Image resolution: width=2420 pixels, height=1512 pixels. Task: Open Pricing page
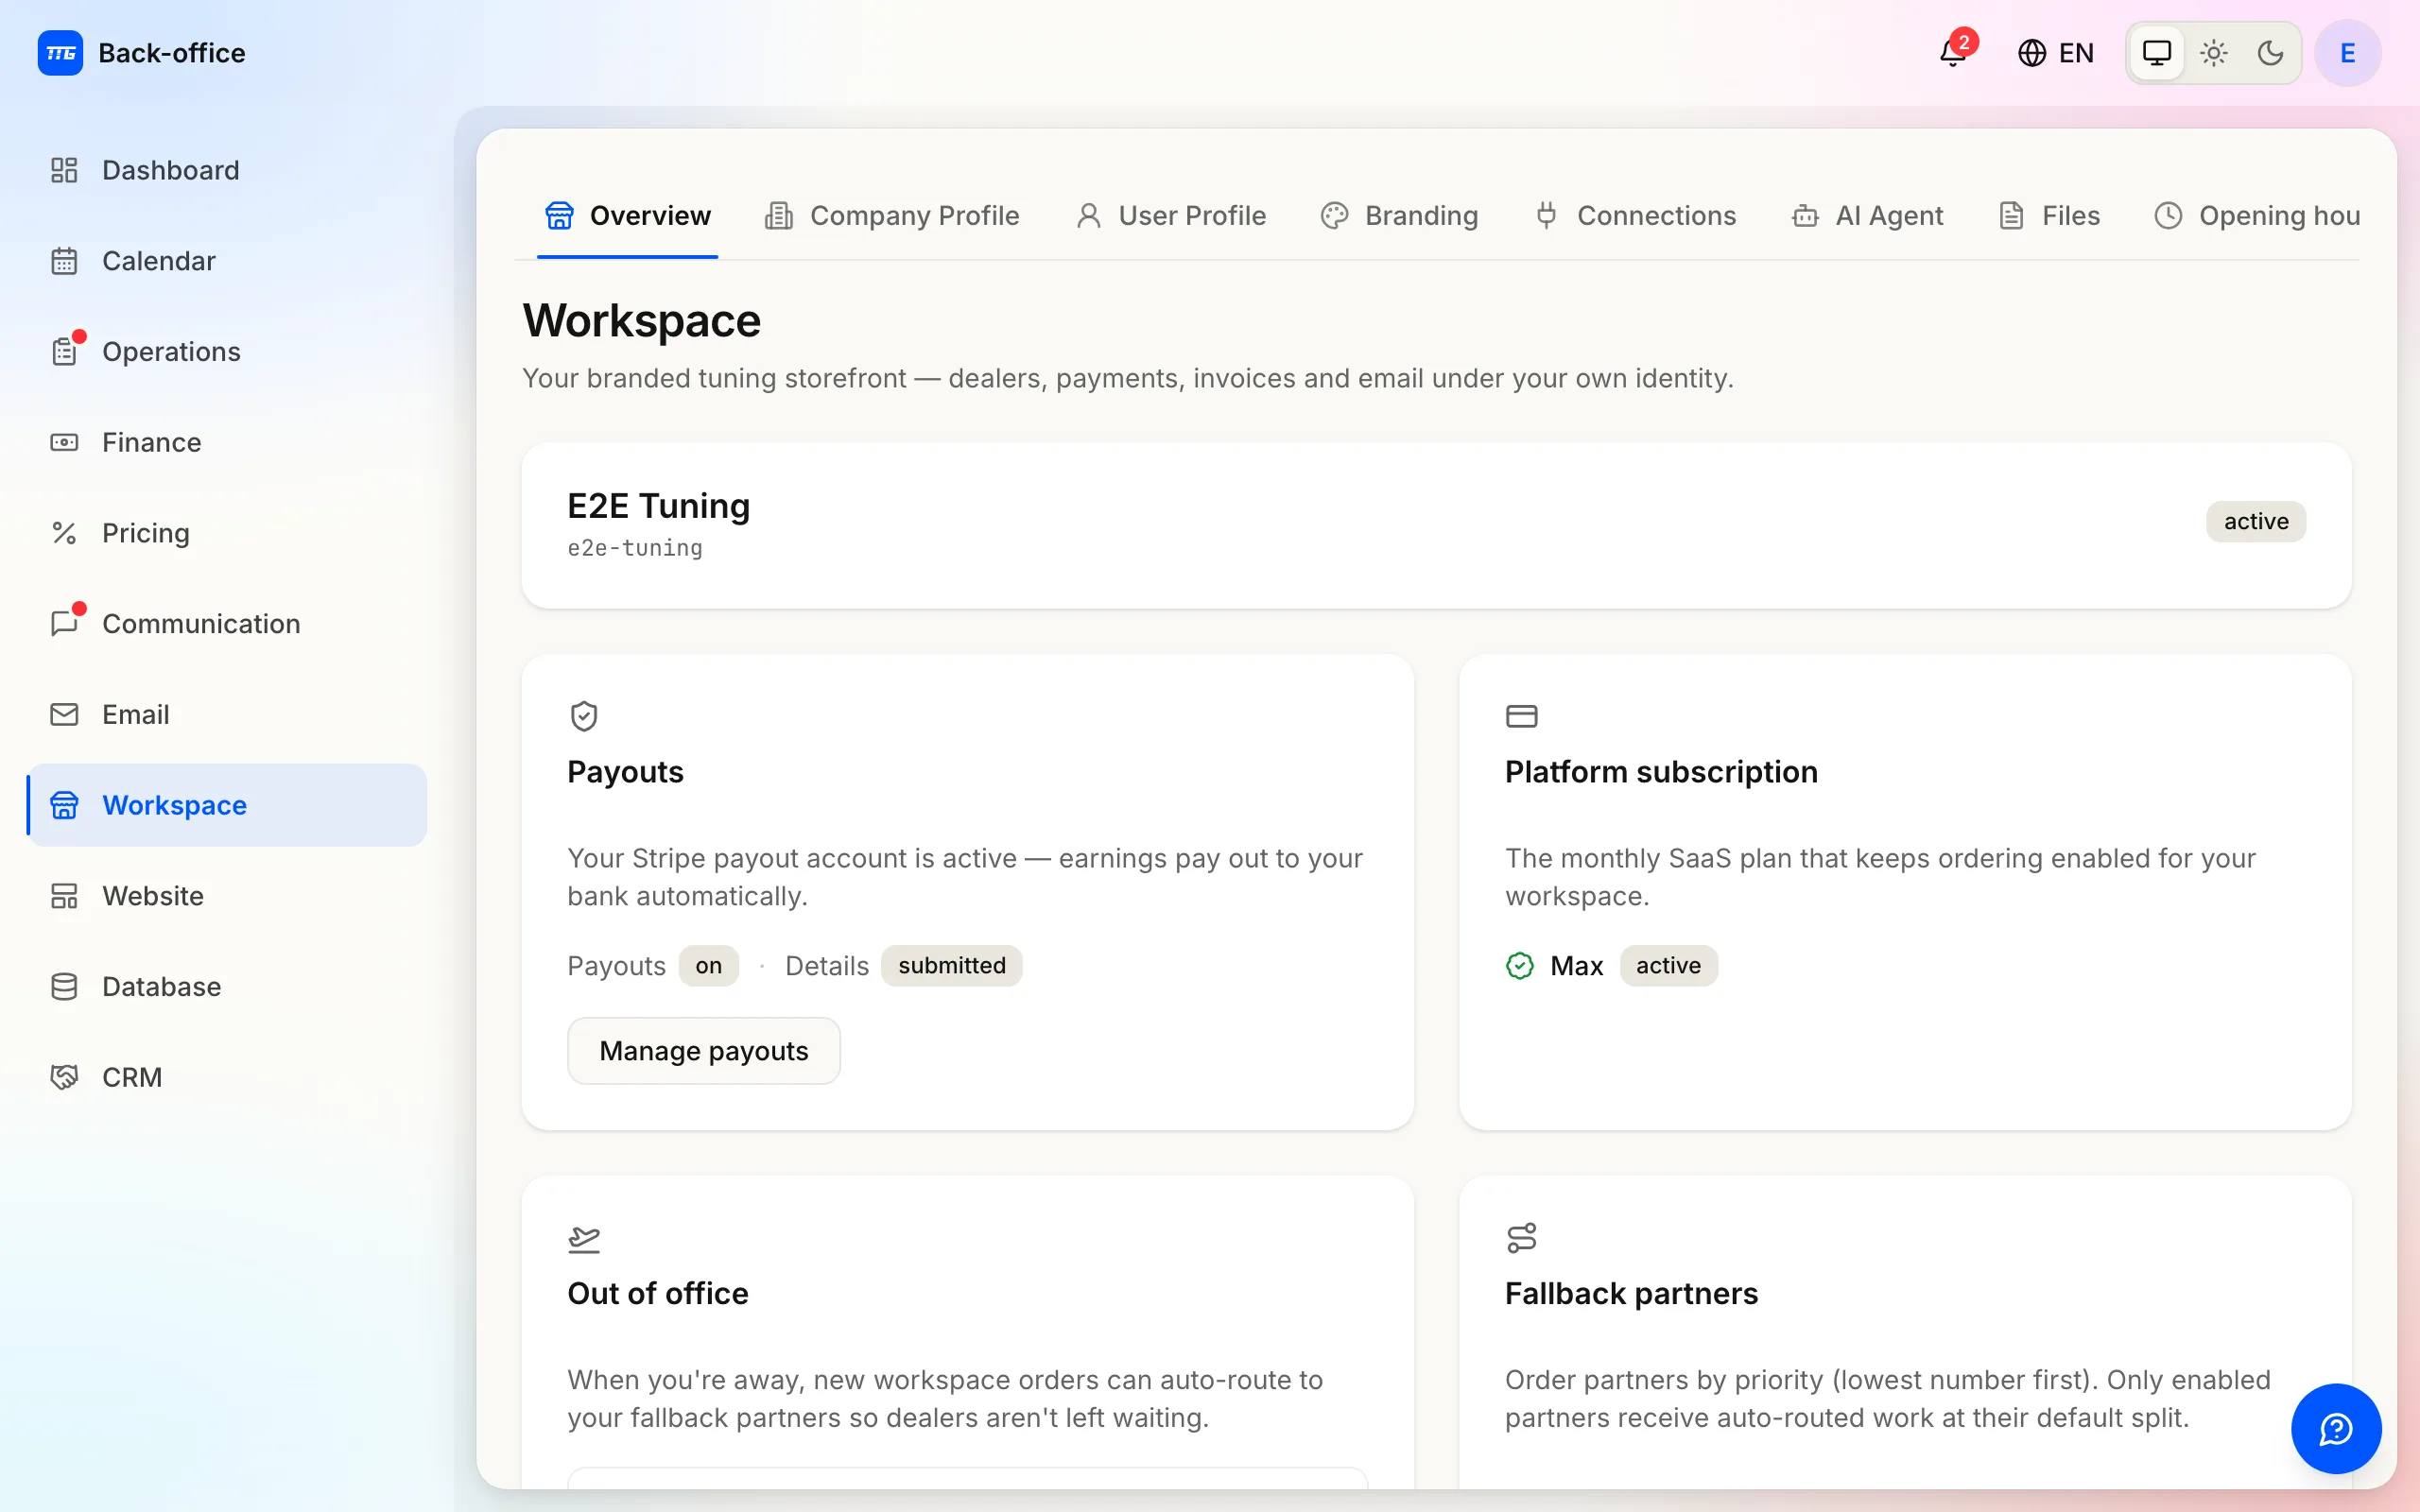(227, 533)
